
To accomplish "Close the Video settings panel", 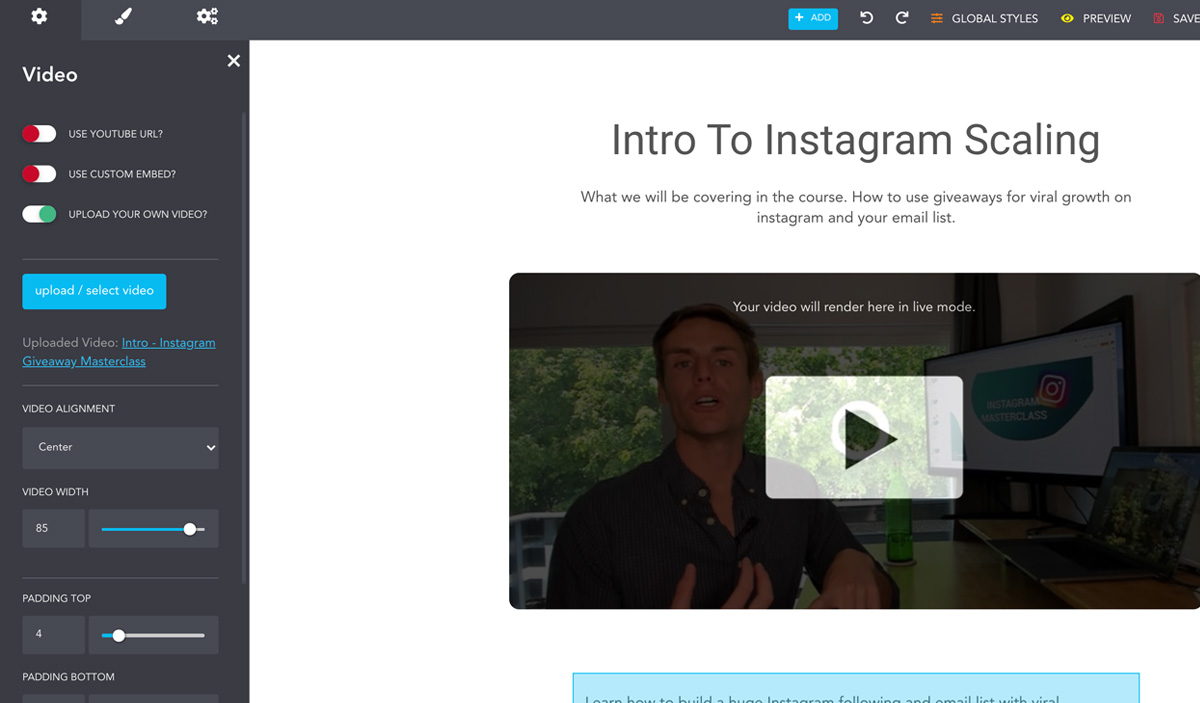I will tap(234, 61).
